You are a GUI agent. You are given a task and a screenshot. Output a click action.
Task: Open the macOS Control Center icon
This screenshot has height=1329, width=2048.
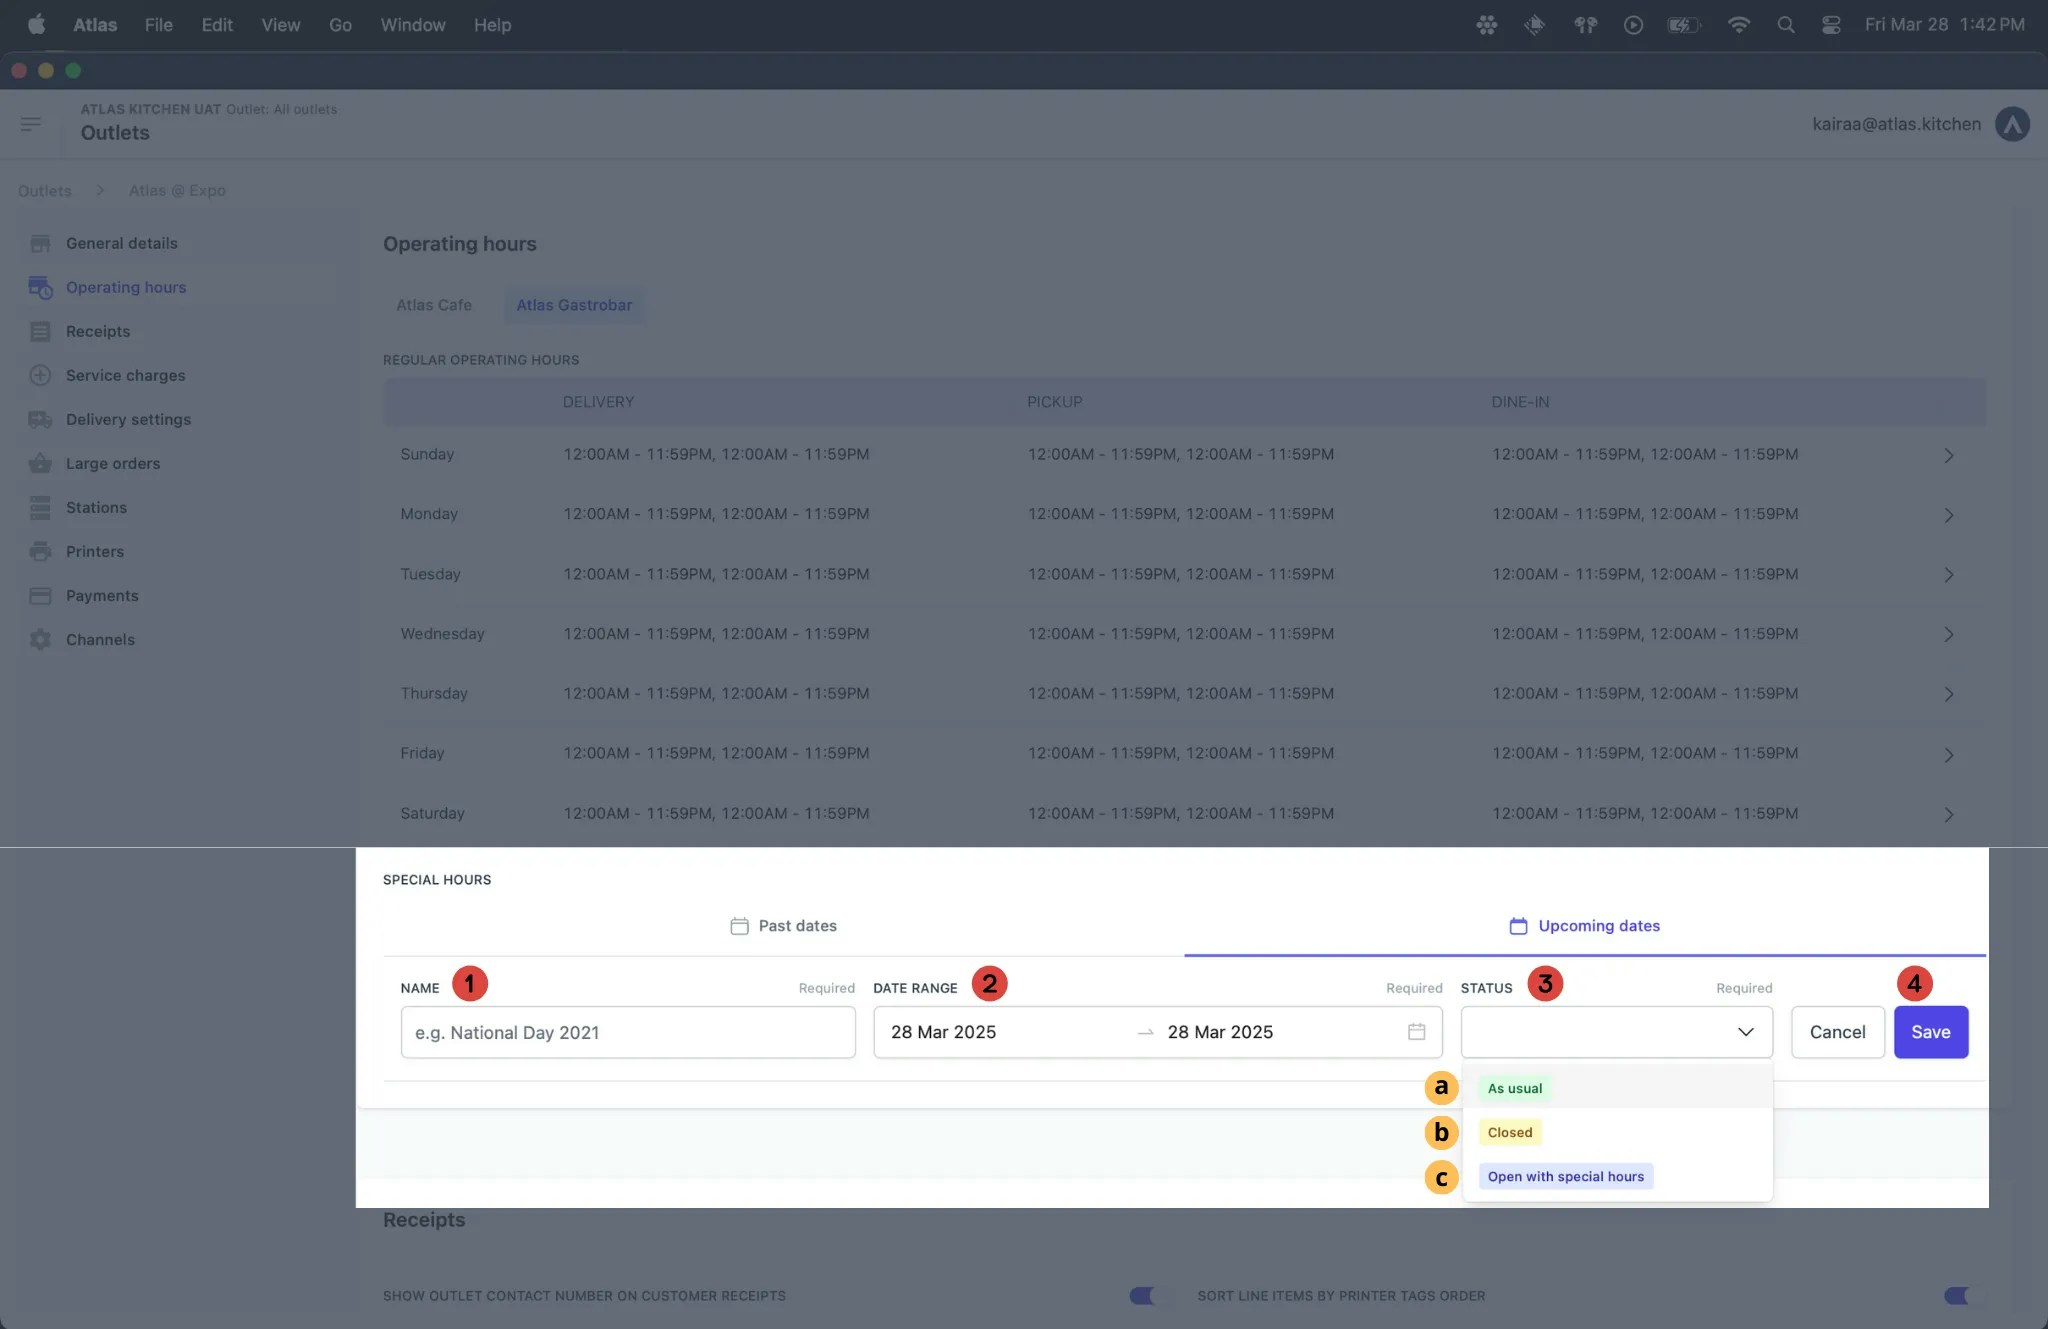pyautogui.click(x=1831, y=25)
